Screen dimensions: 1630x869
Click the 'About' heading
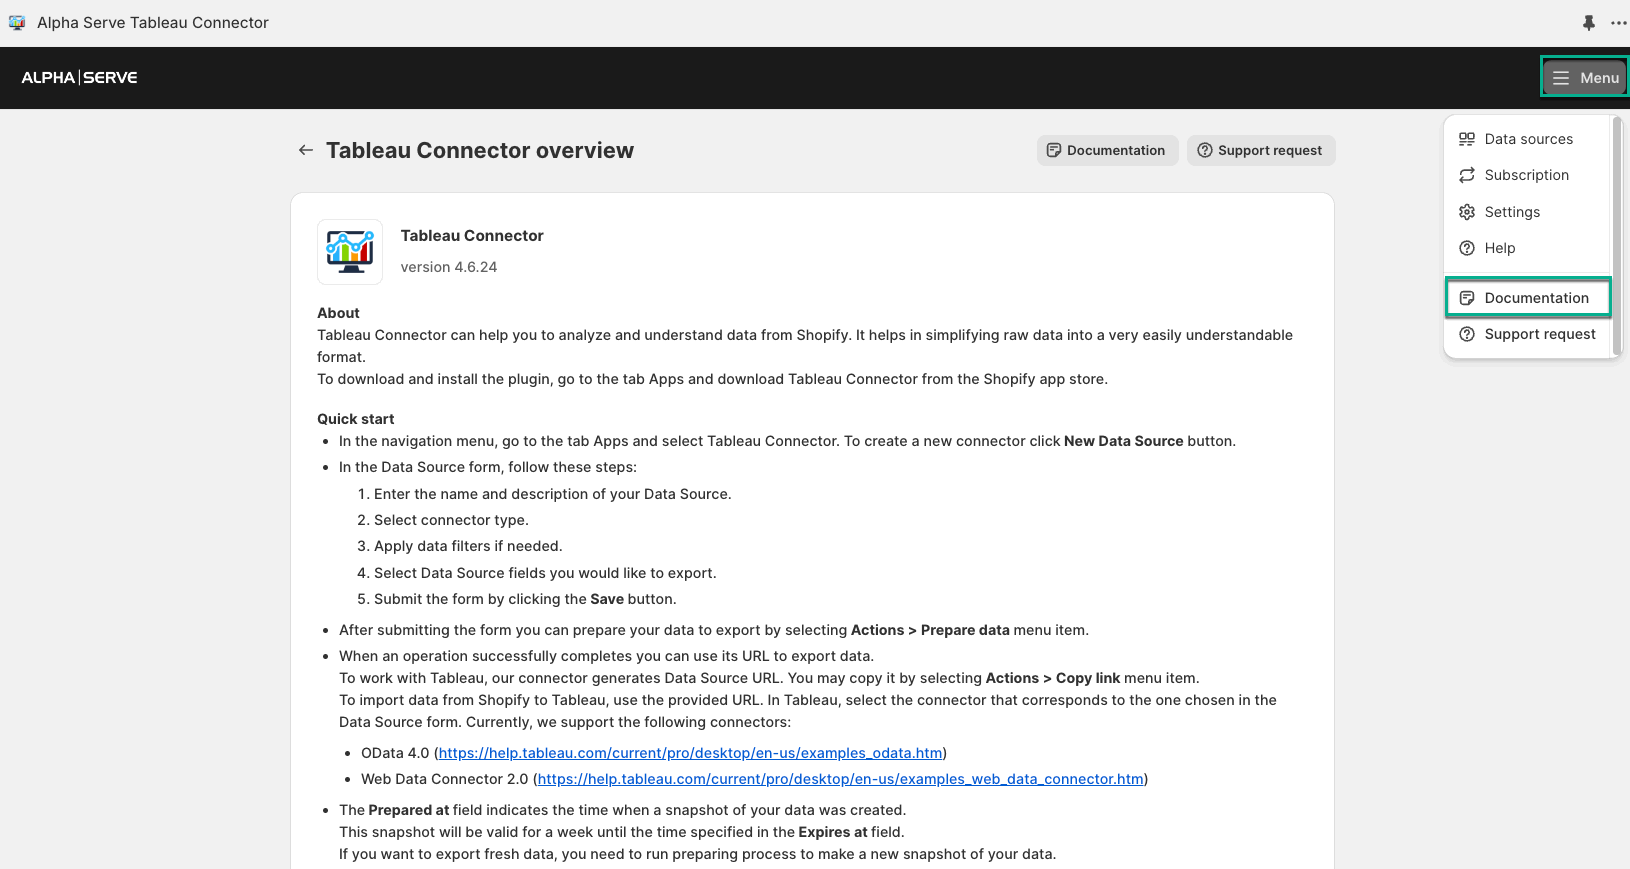pos(338,313)
